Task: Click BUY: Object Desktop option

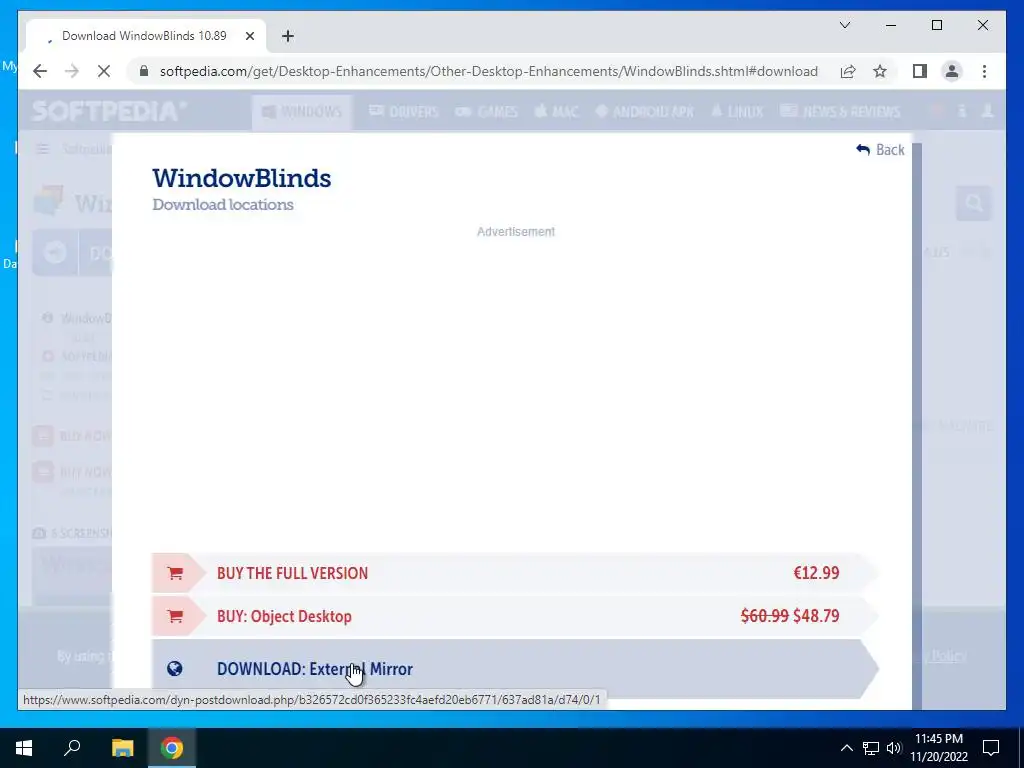Action: tap(515, 616)
